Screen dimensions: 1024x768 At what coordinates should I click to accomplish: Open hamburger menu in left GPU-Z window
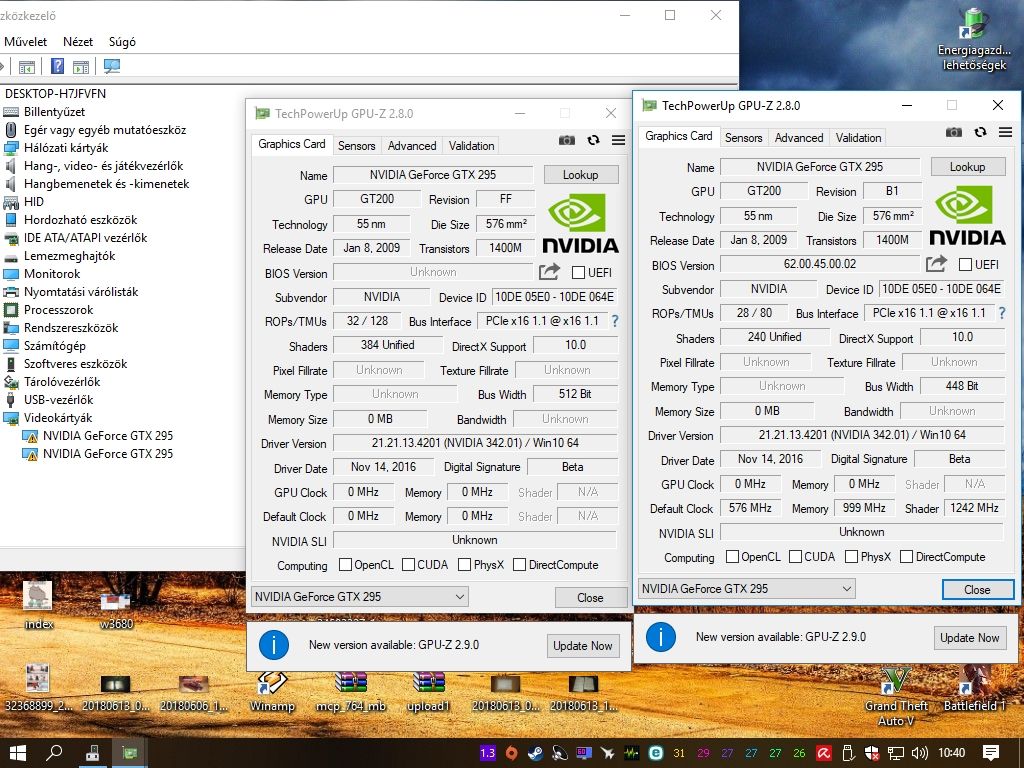point(618,140)
